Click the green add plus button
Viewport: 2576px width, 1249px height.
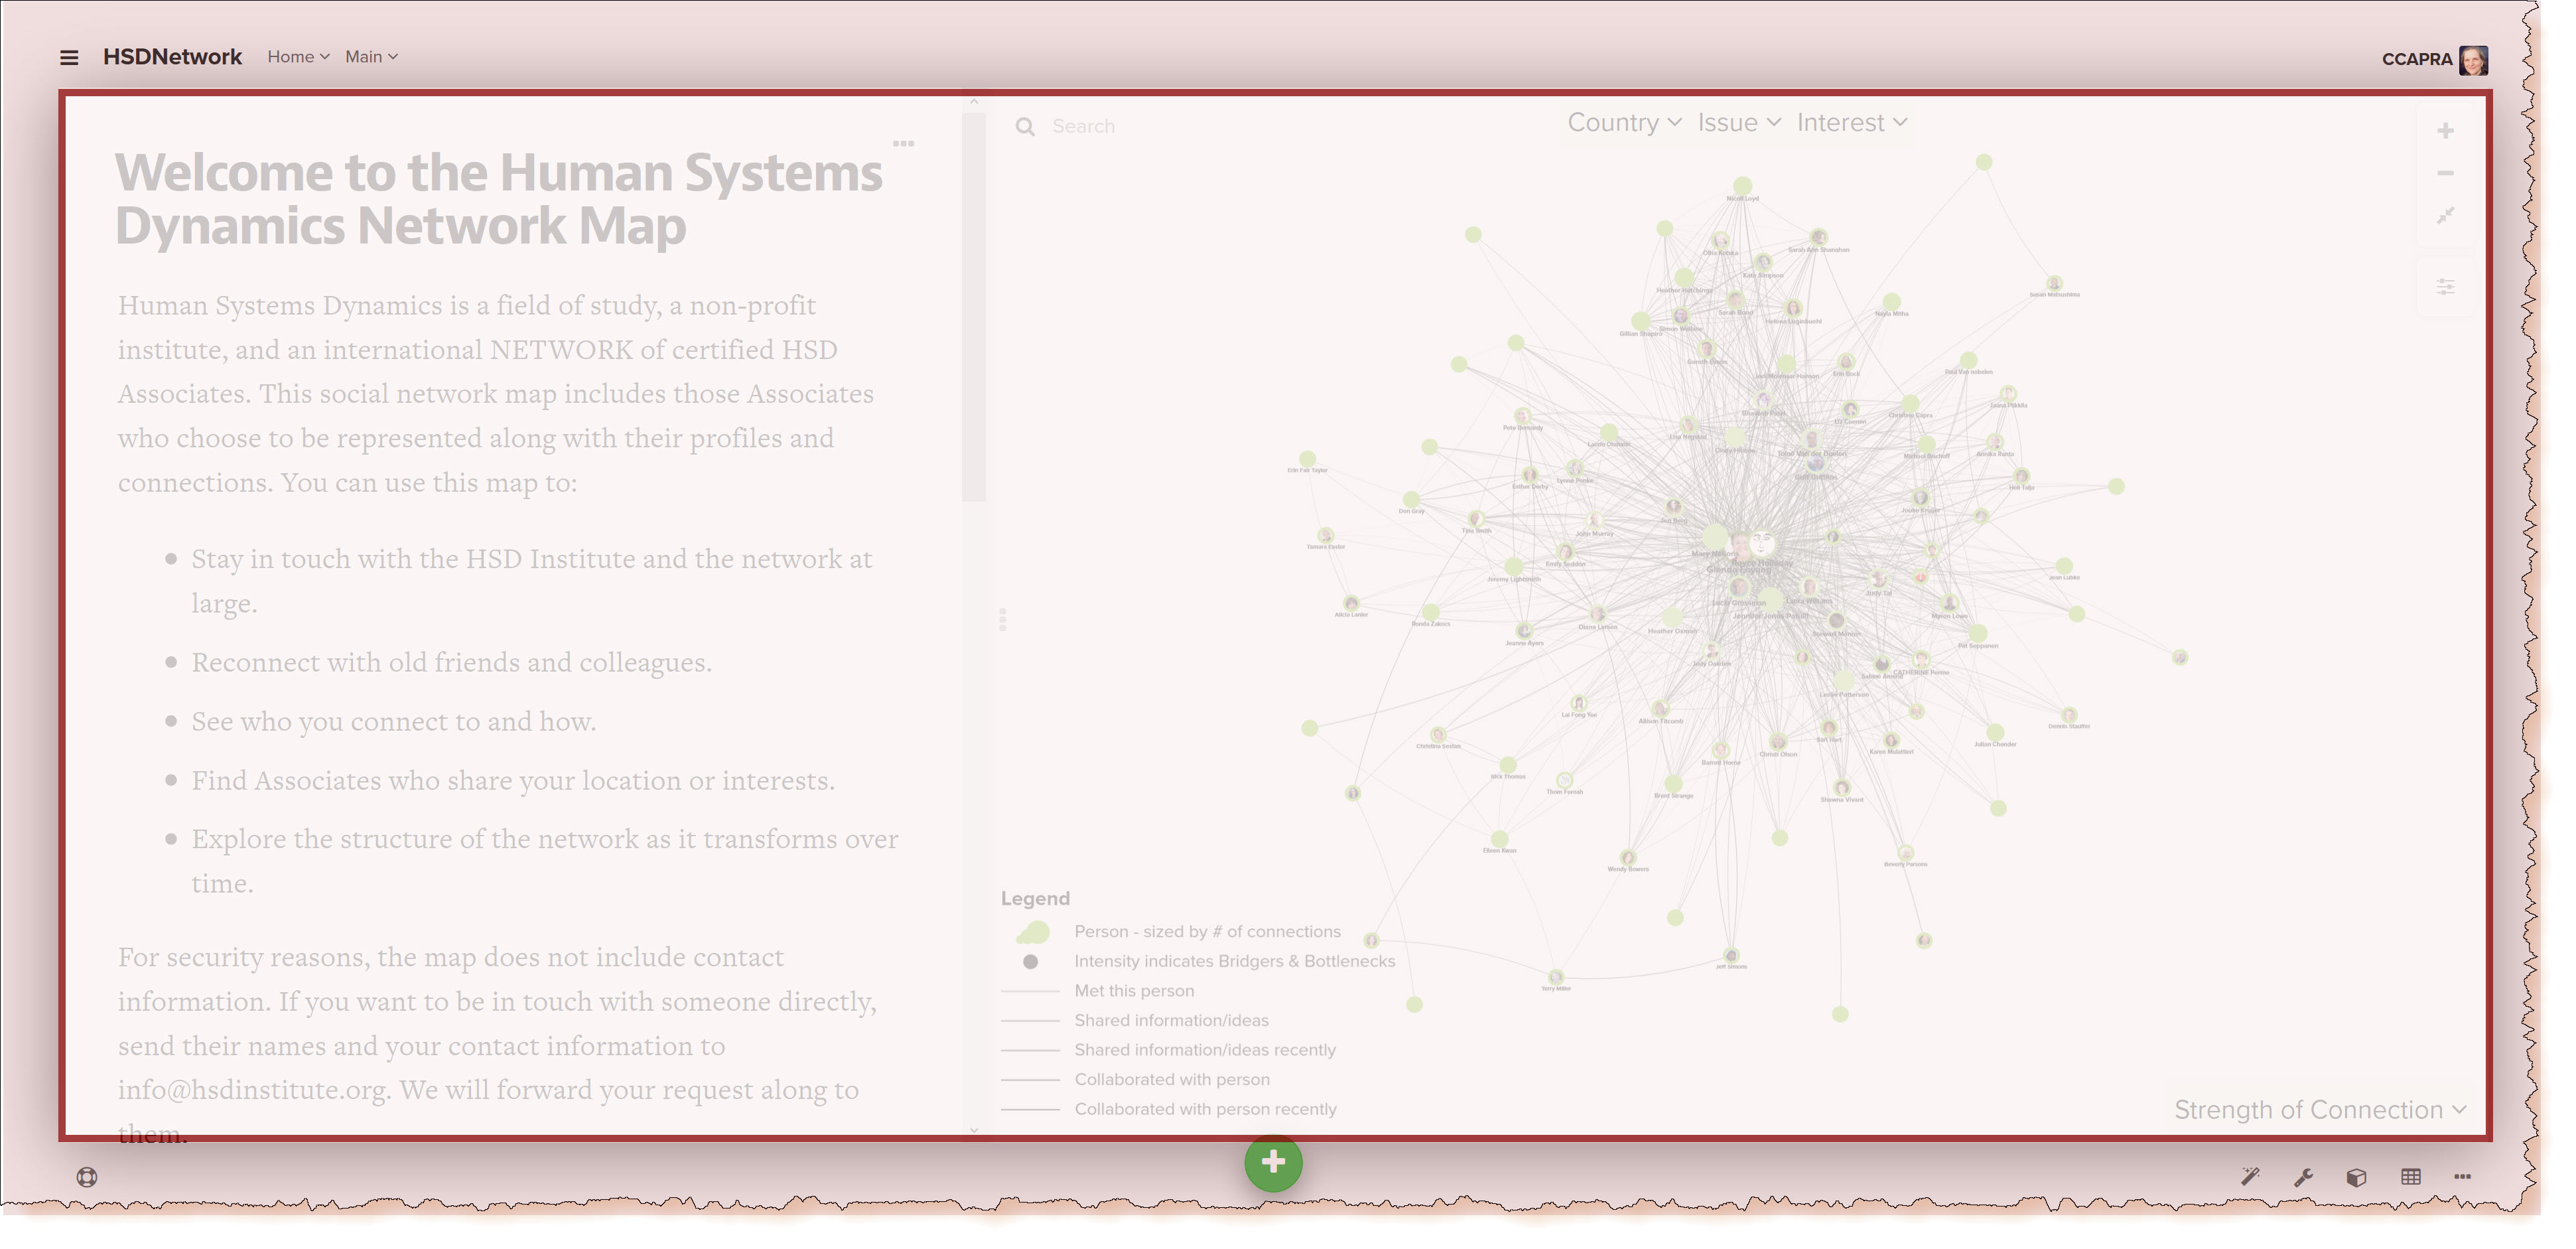(x=1273, y=1162)
